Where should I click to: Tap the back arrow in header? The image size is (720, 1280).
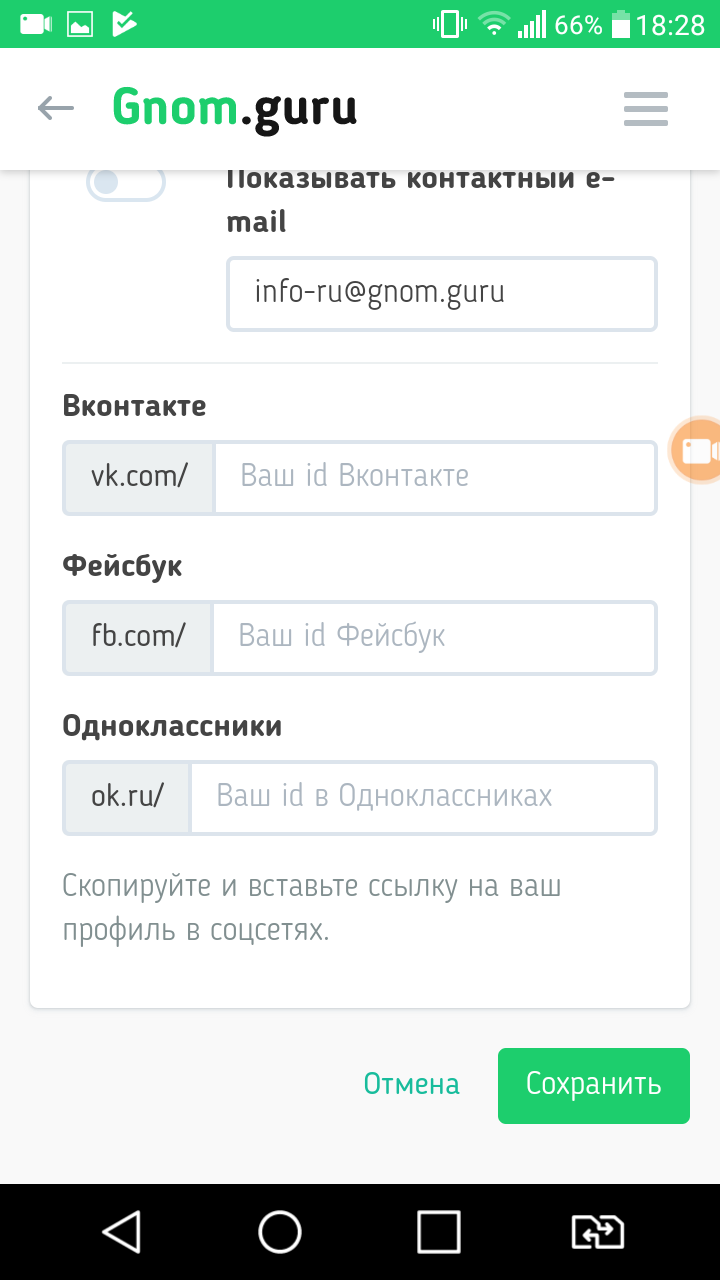pos(56,108)
